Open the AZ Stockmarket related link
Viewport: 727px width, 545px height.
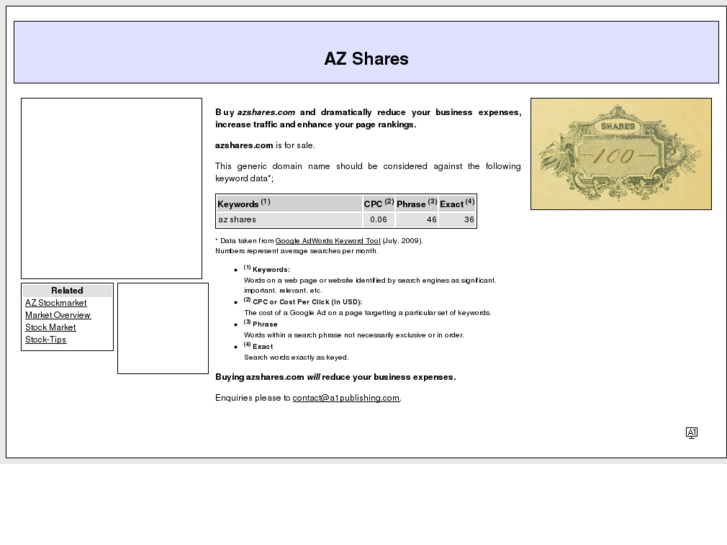(x=56, y=303)
